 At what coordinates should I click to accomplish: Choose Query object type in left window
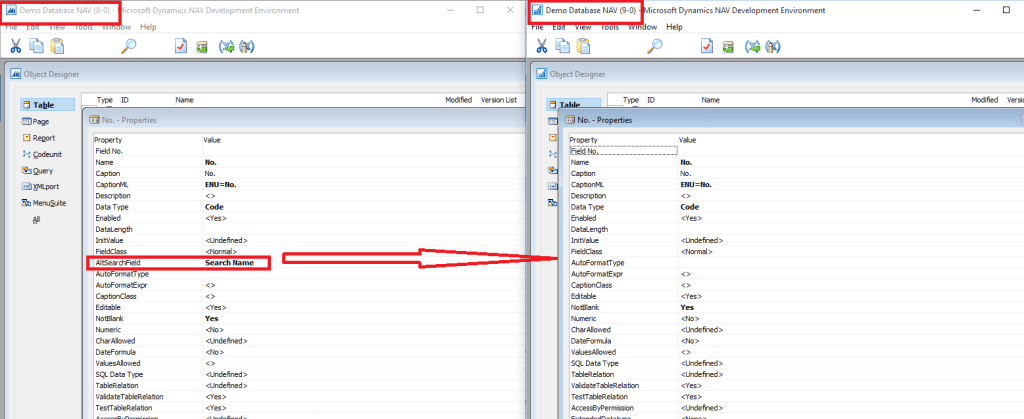click(x=42, y=171)
